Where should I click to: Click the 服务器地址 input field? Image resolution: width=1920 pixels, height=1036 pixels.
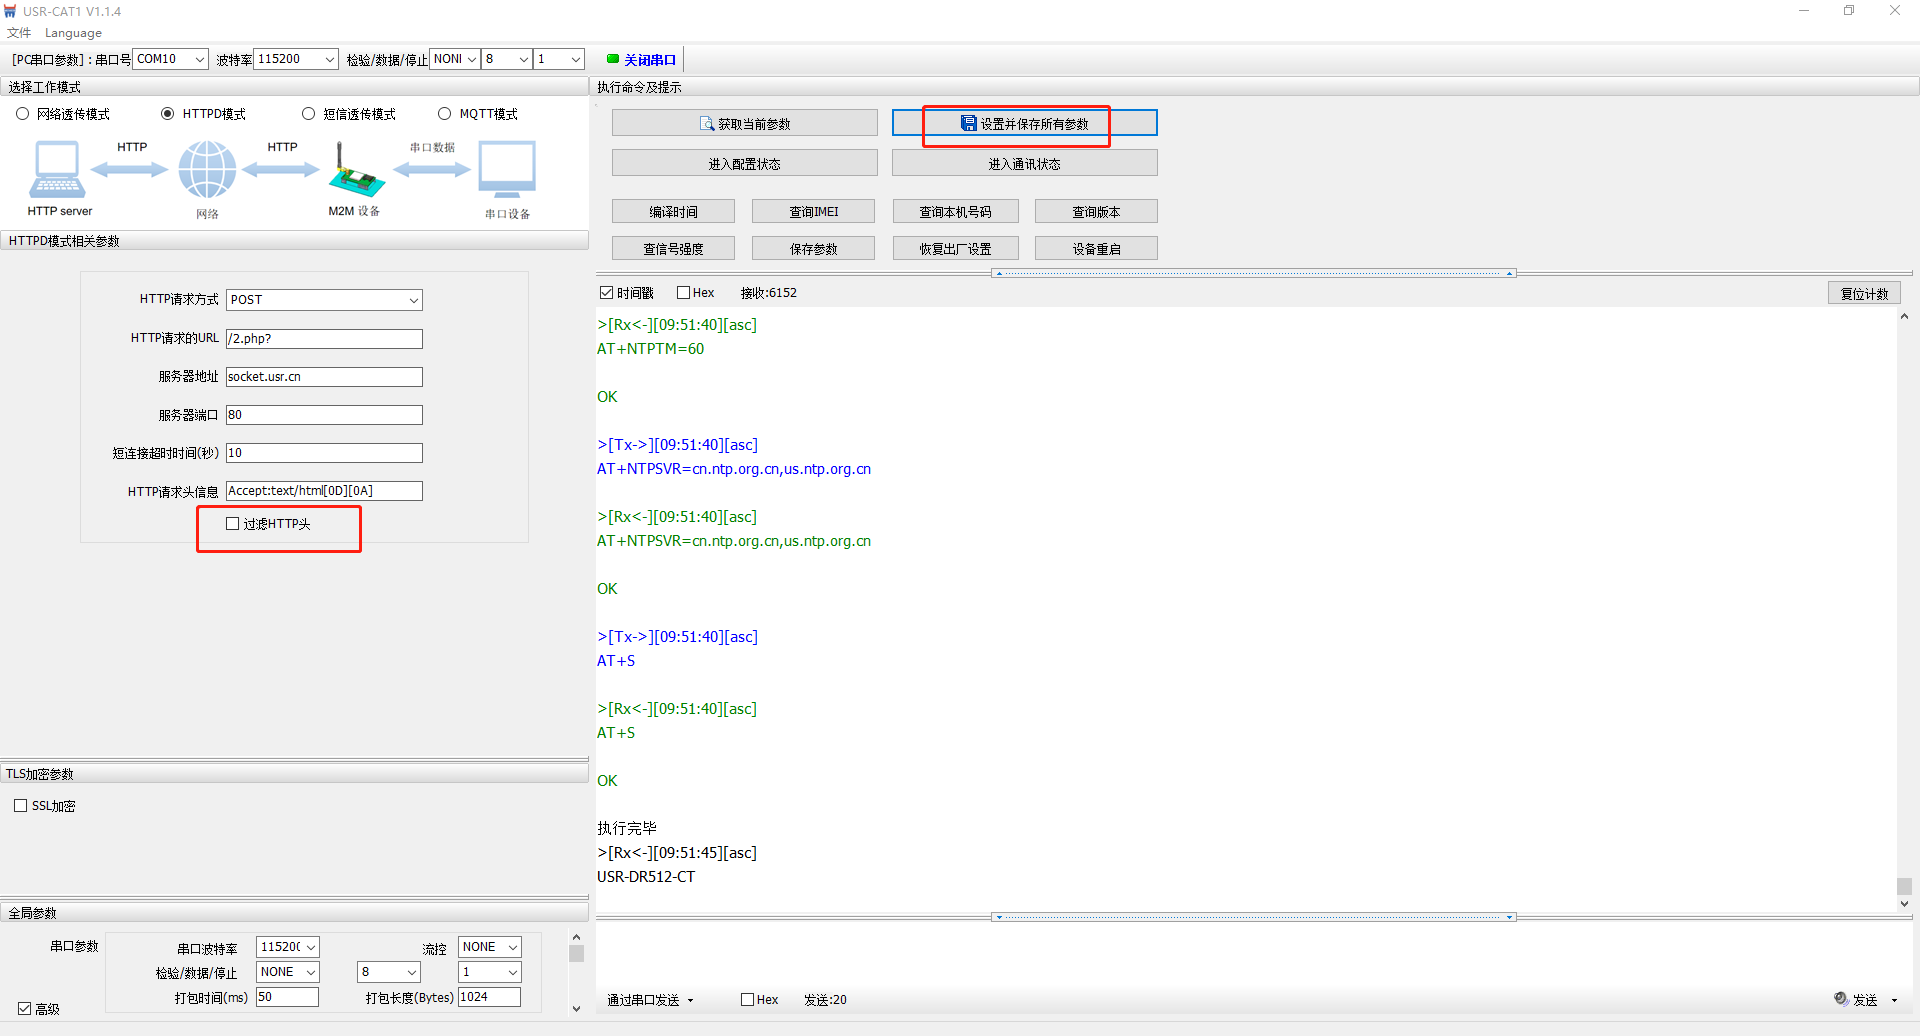tap(324, 377)
